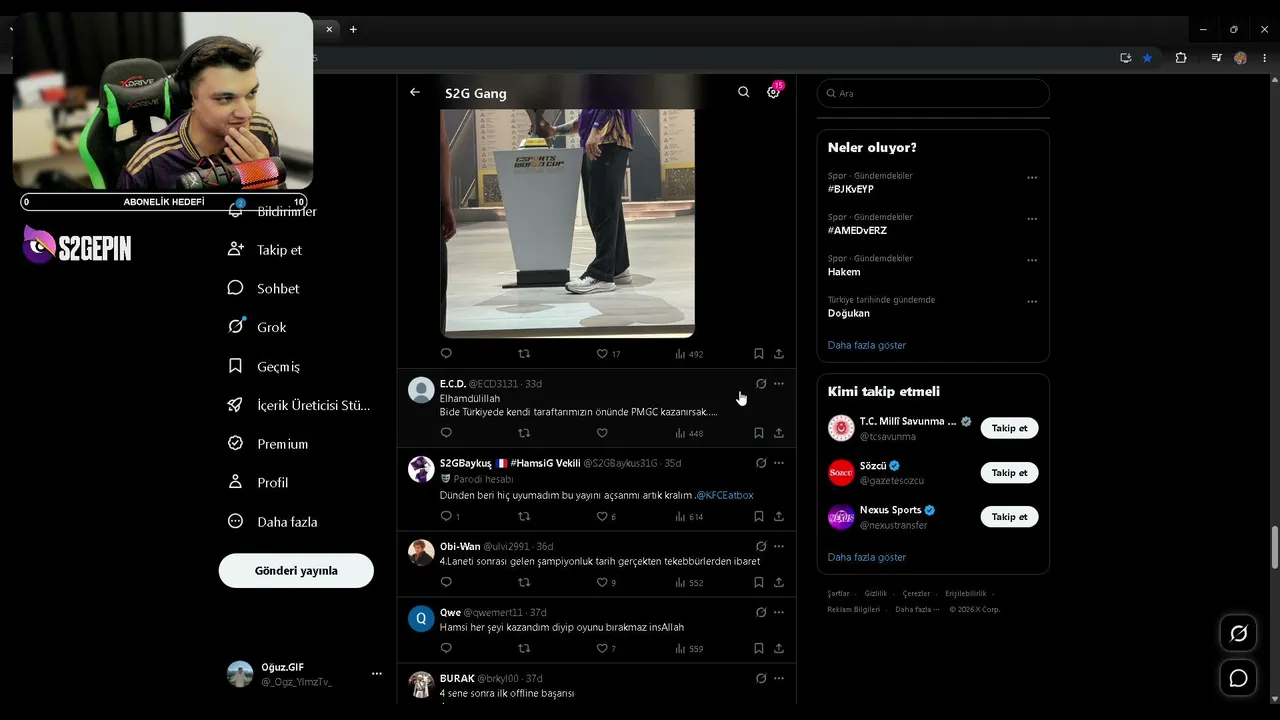Share the E.C.D. post
Viewport: 1280px width, 720px height.
click(x=779, y=433)
